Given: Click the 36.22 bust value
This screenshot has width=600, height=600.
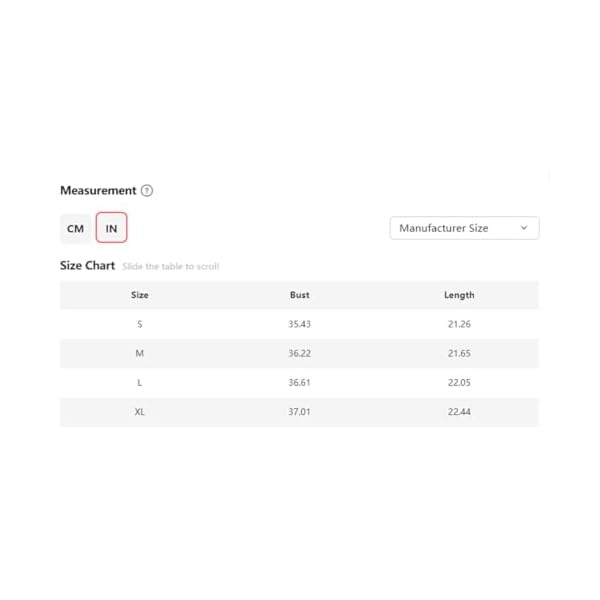Looking at the screenshot, I should 299,353.
